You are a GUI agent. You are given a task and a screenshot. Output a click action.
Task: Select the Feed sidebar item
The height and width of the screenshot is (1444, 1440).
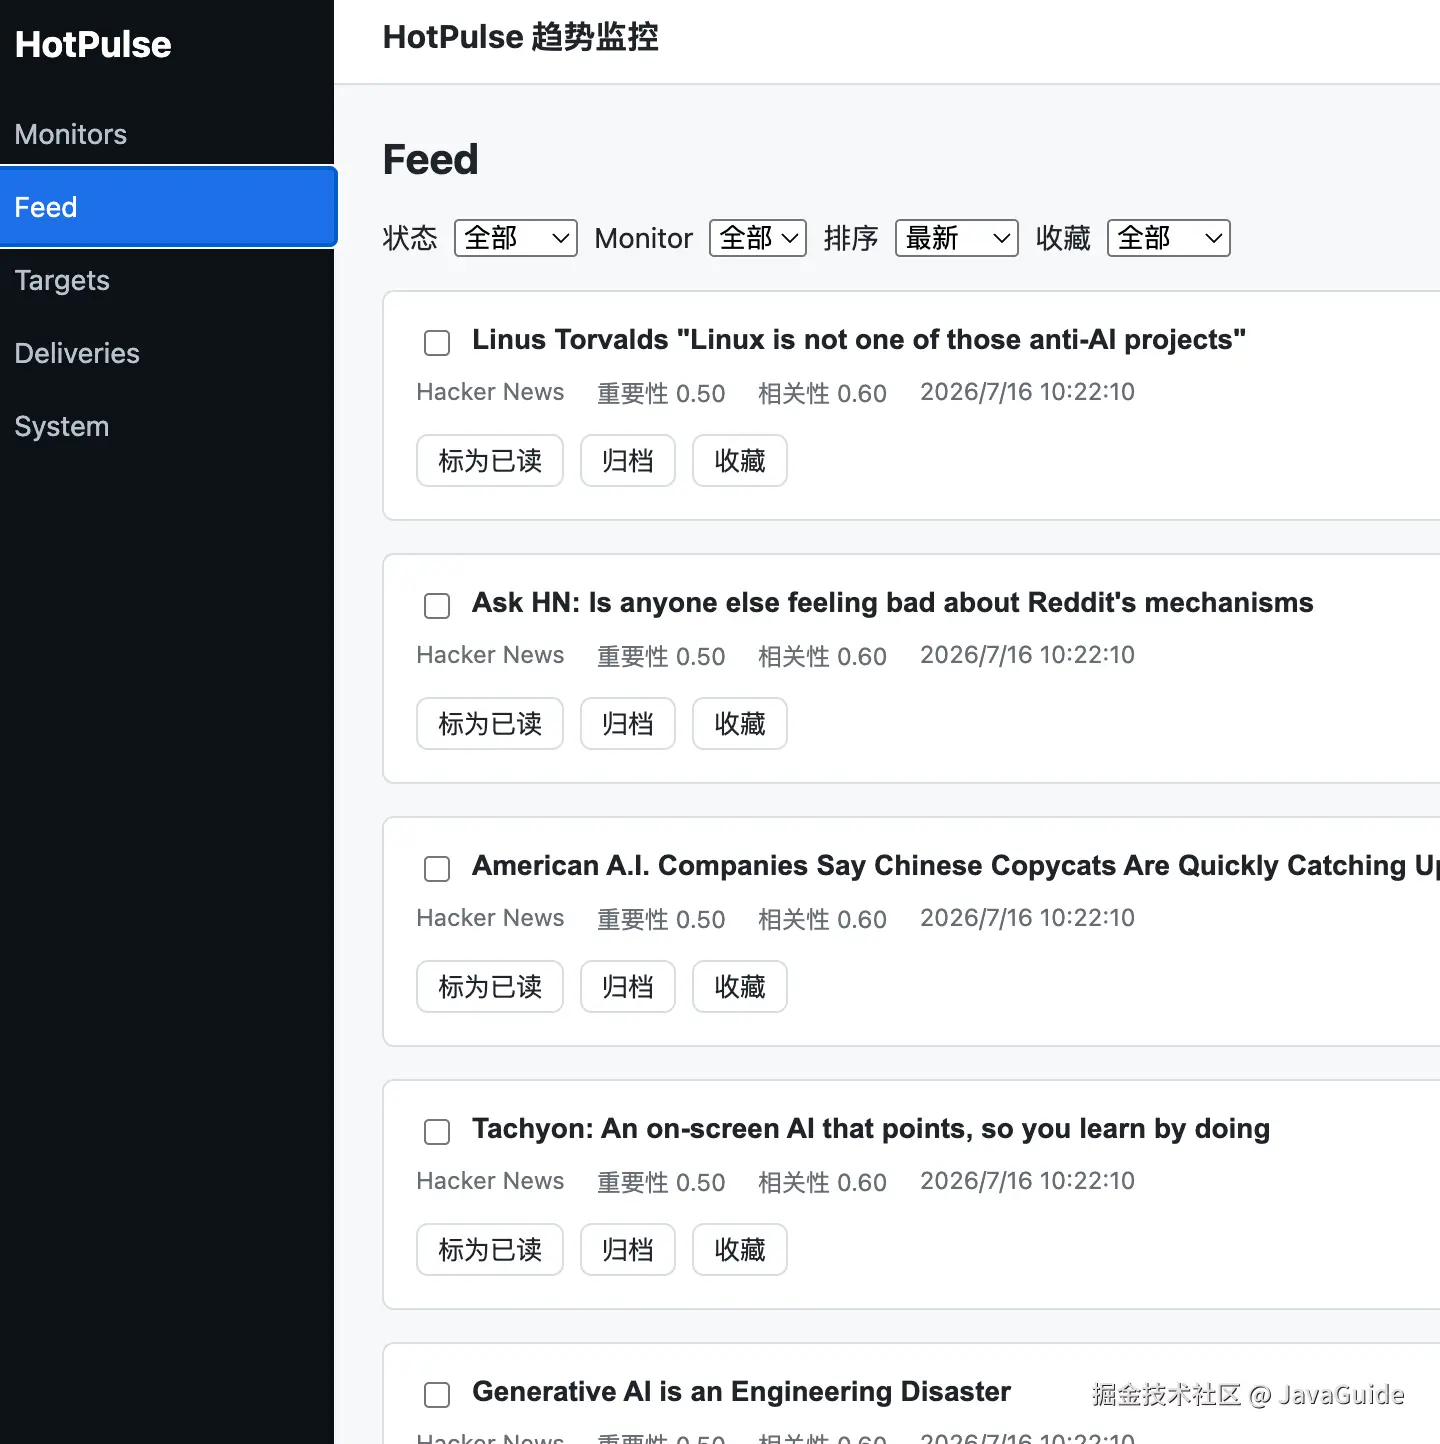tap(168, 207)
